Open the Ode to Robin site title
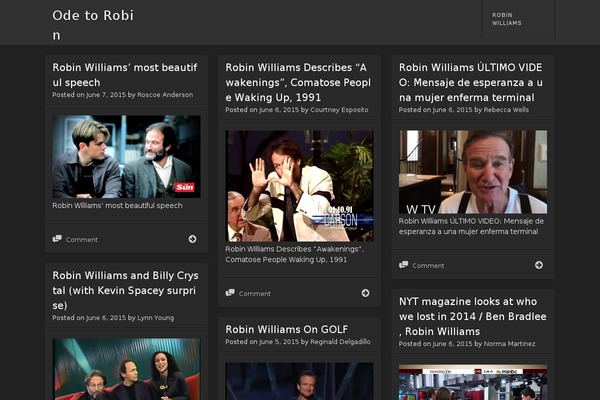 pos(93,25)
